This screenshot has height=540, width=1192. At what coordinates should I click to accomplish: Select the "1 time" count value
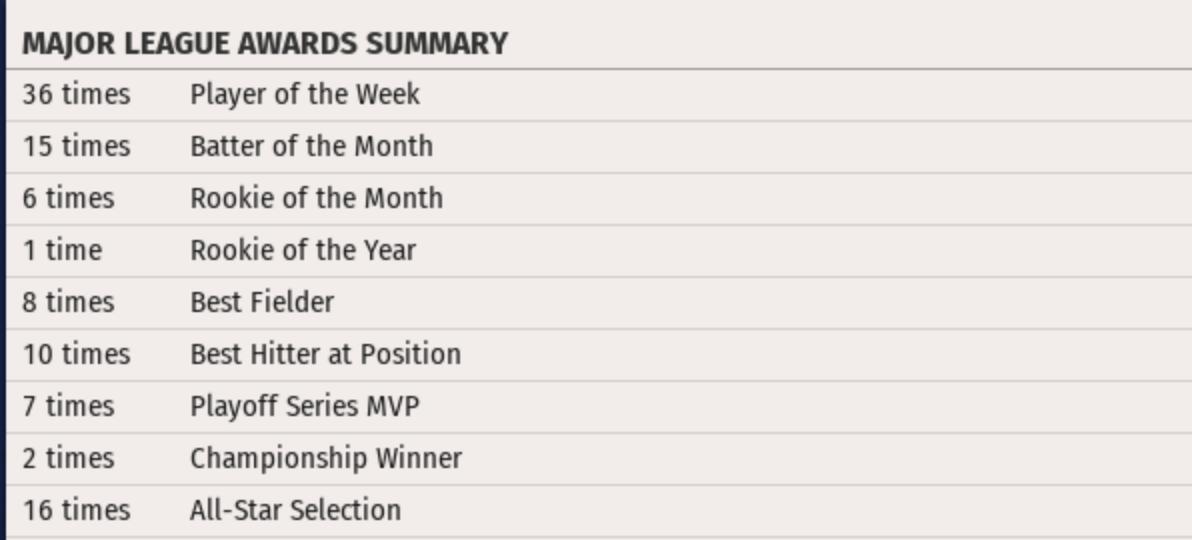62,250
